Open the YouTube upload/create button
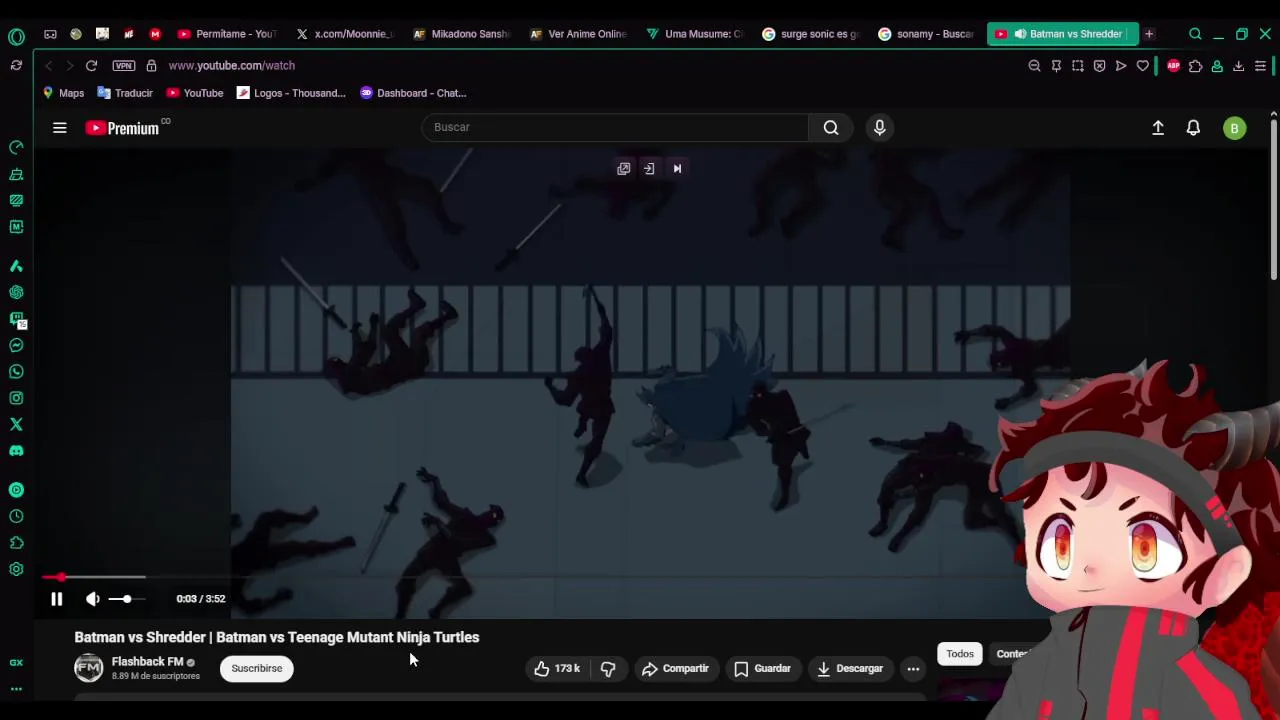 pos(1158,128)
